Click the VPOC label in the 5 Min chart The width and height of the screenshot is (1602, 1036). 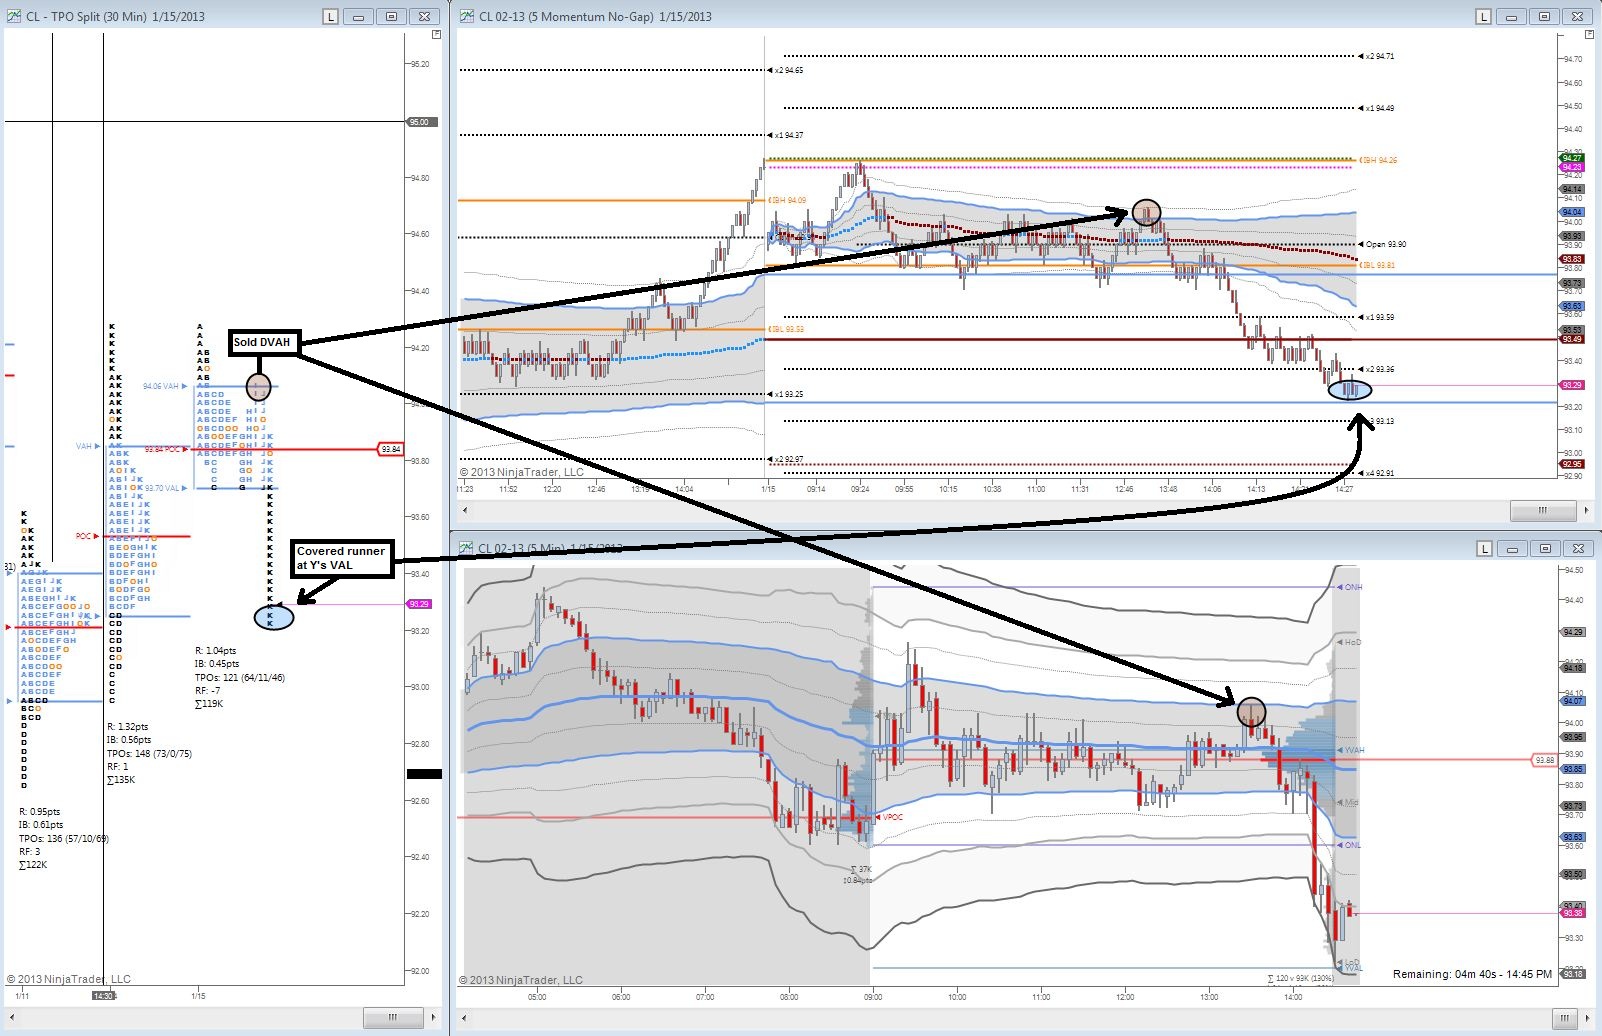point(890,817)
